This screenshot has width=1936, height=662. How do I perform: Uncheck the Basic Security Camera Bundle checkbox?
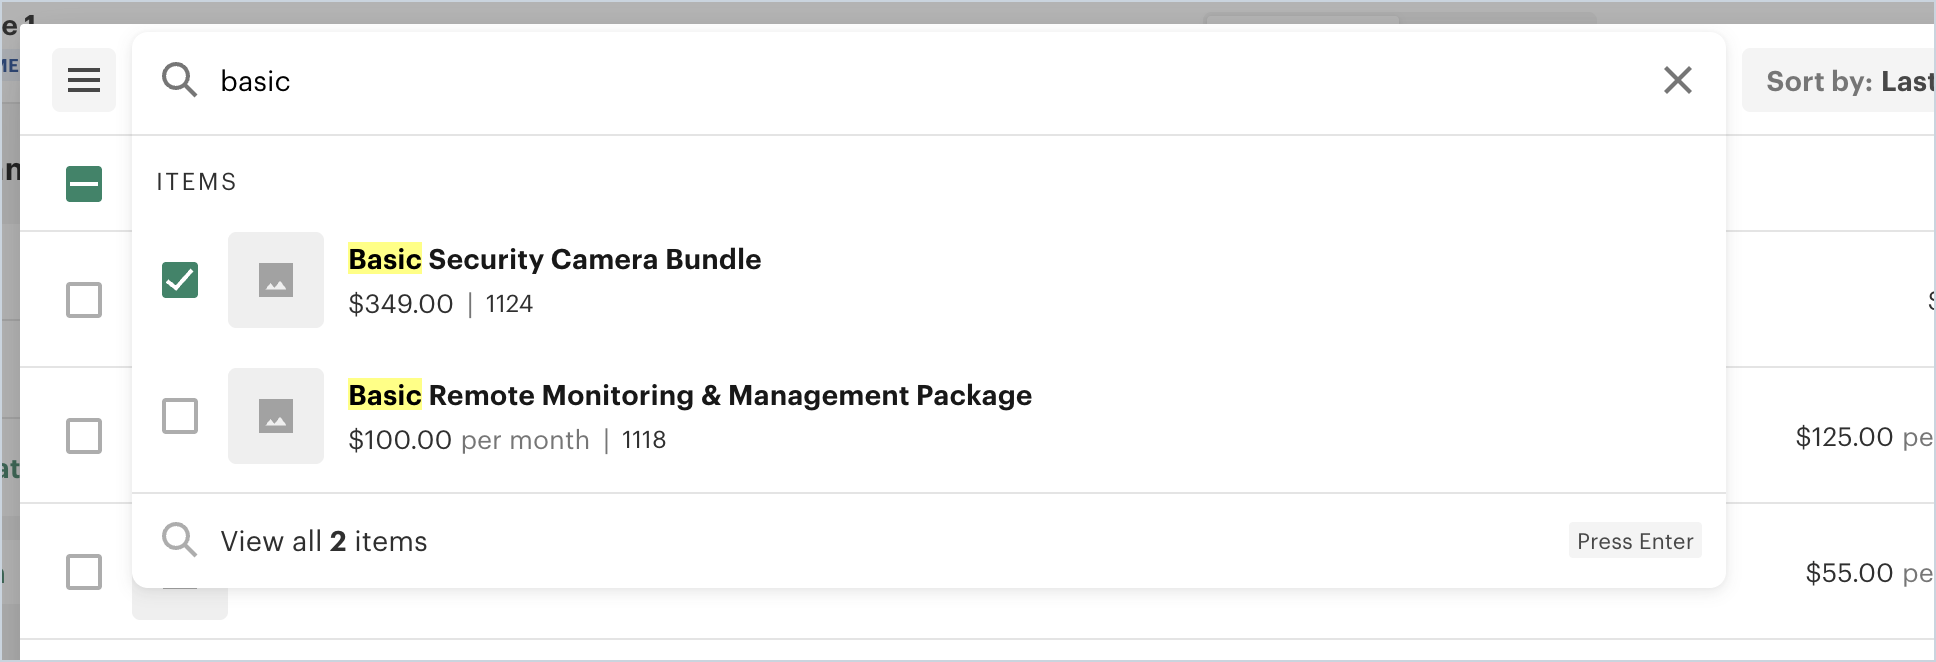[180, 280]
